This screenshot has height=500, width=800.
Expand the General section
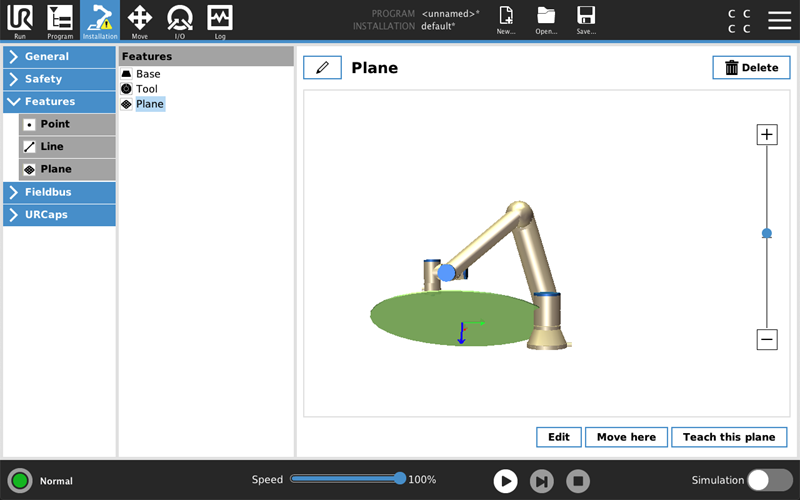point(59,57)
